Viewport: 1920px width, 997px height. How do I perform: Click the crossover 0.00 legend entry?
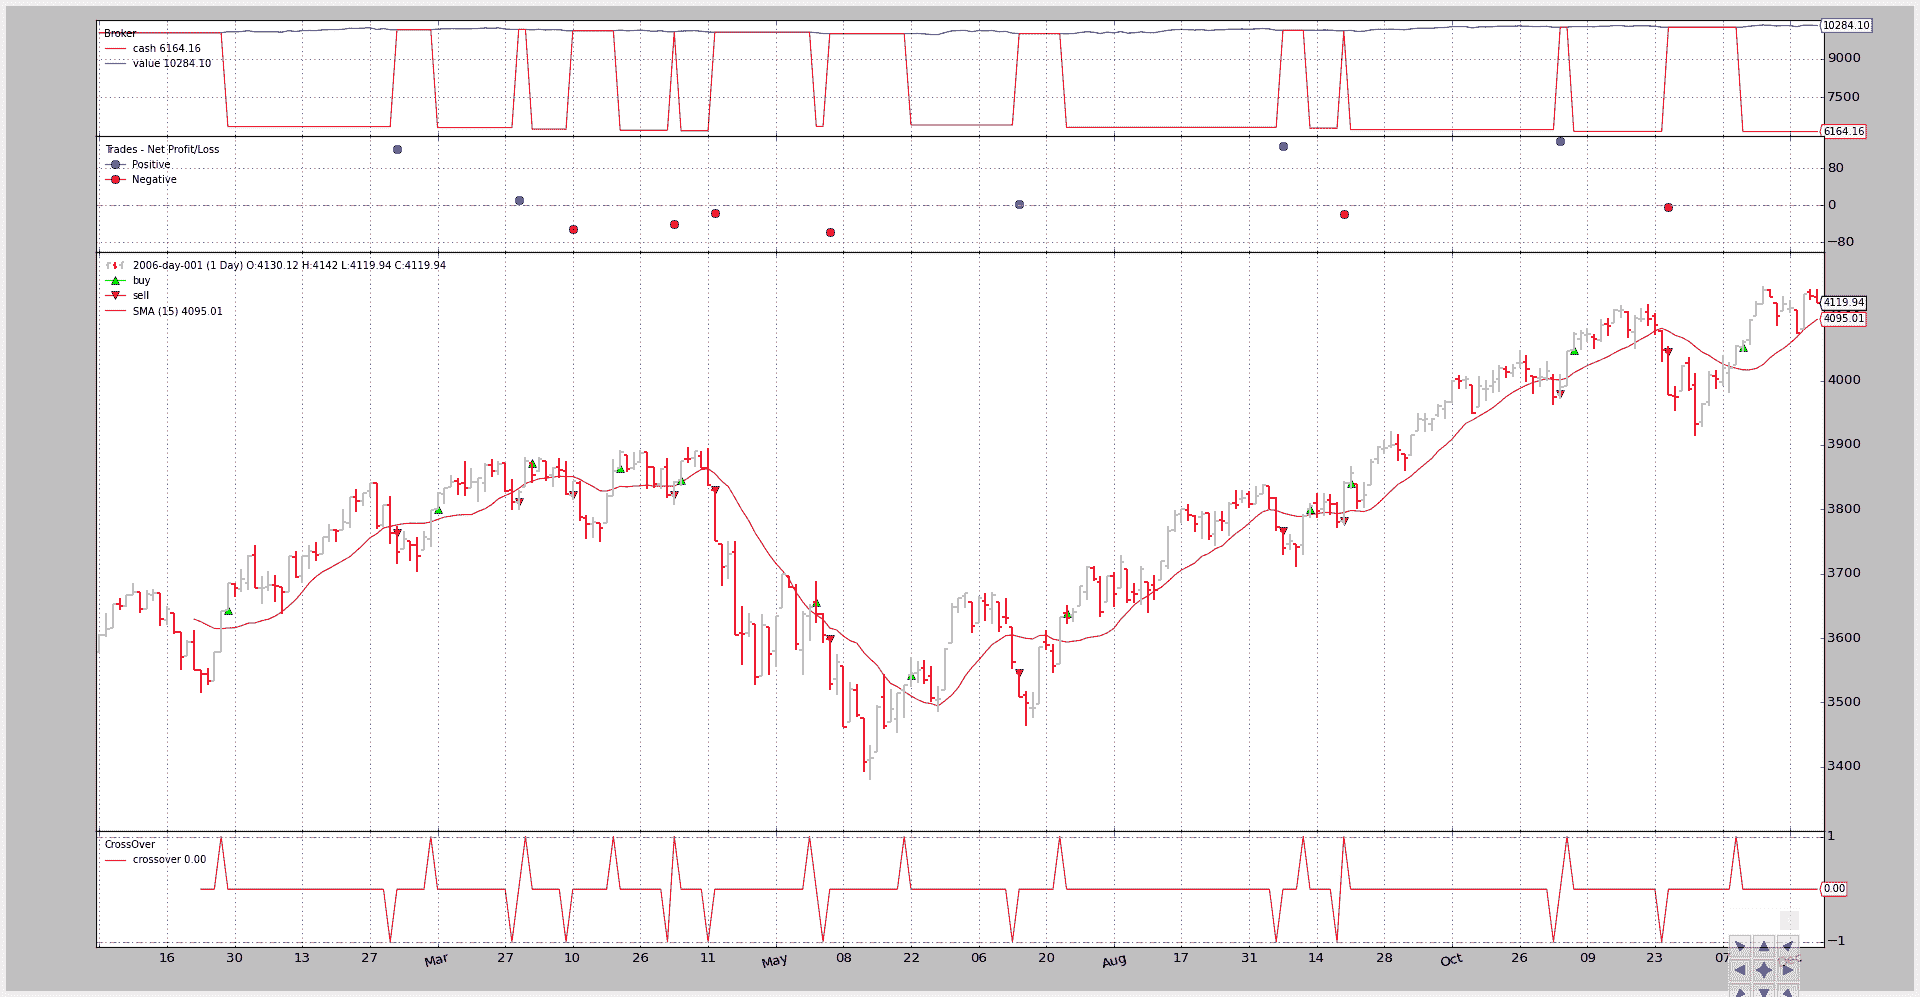coord(169,860)
